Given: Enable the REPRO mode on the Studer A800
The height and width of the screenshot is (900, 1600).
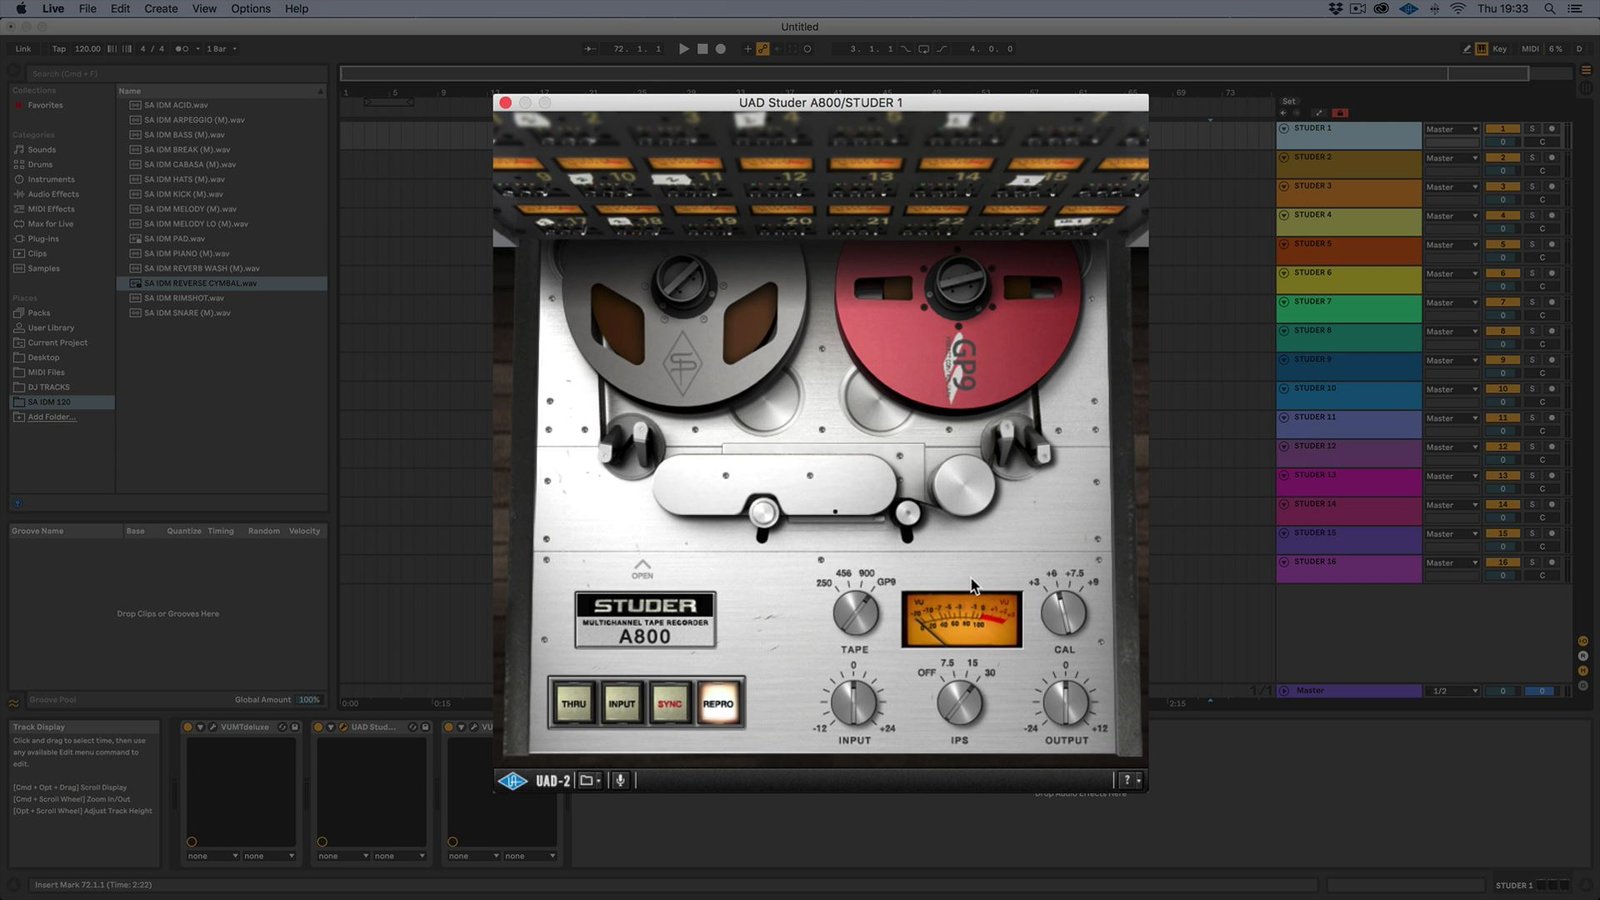Looking at the screenshot, I should pos(717,703).
